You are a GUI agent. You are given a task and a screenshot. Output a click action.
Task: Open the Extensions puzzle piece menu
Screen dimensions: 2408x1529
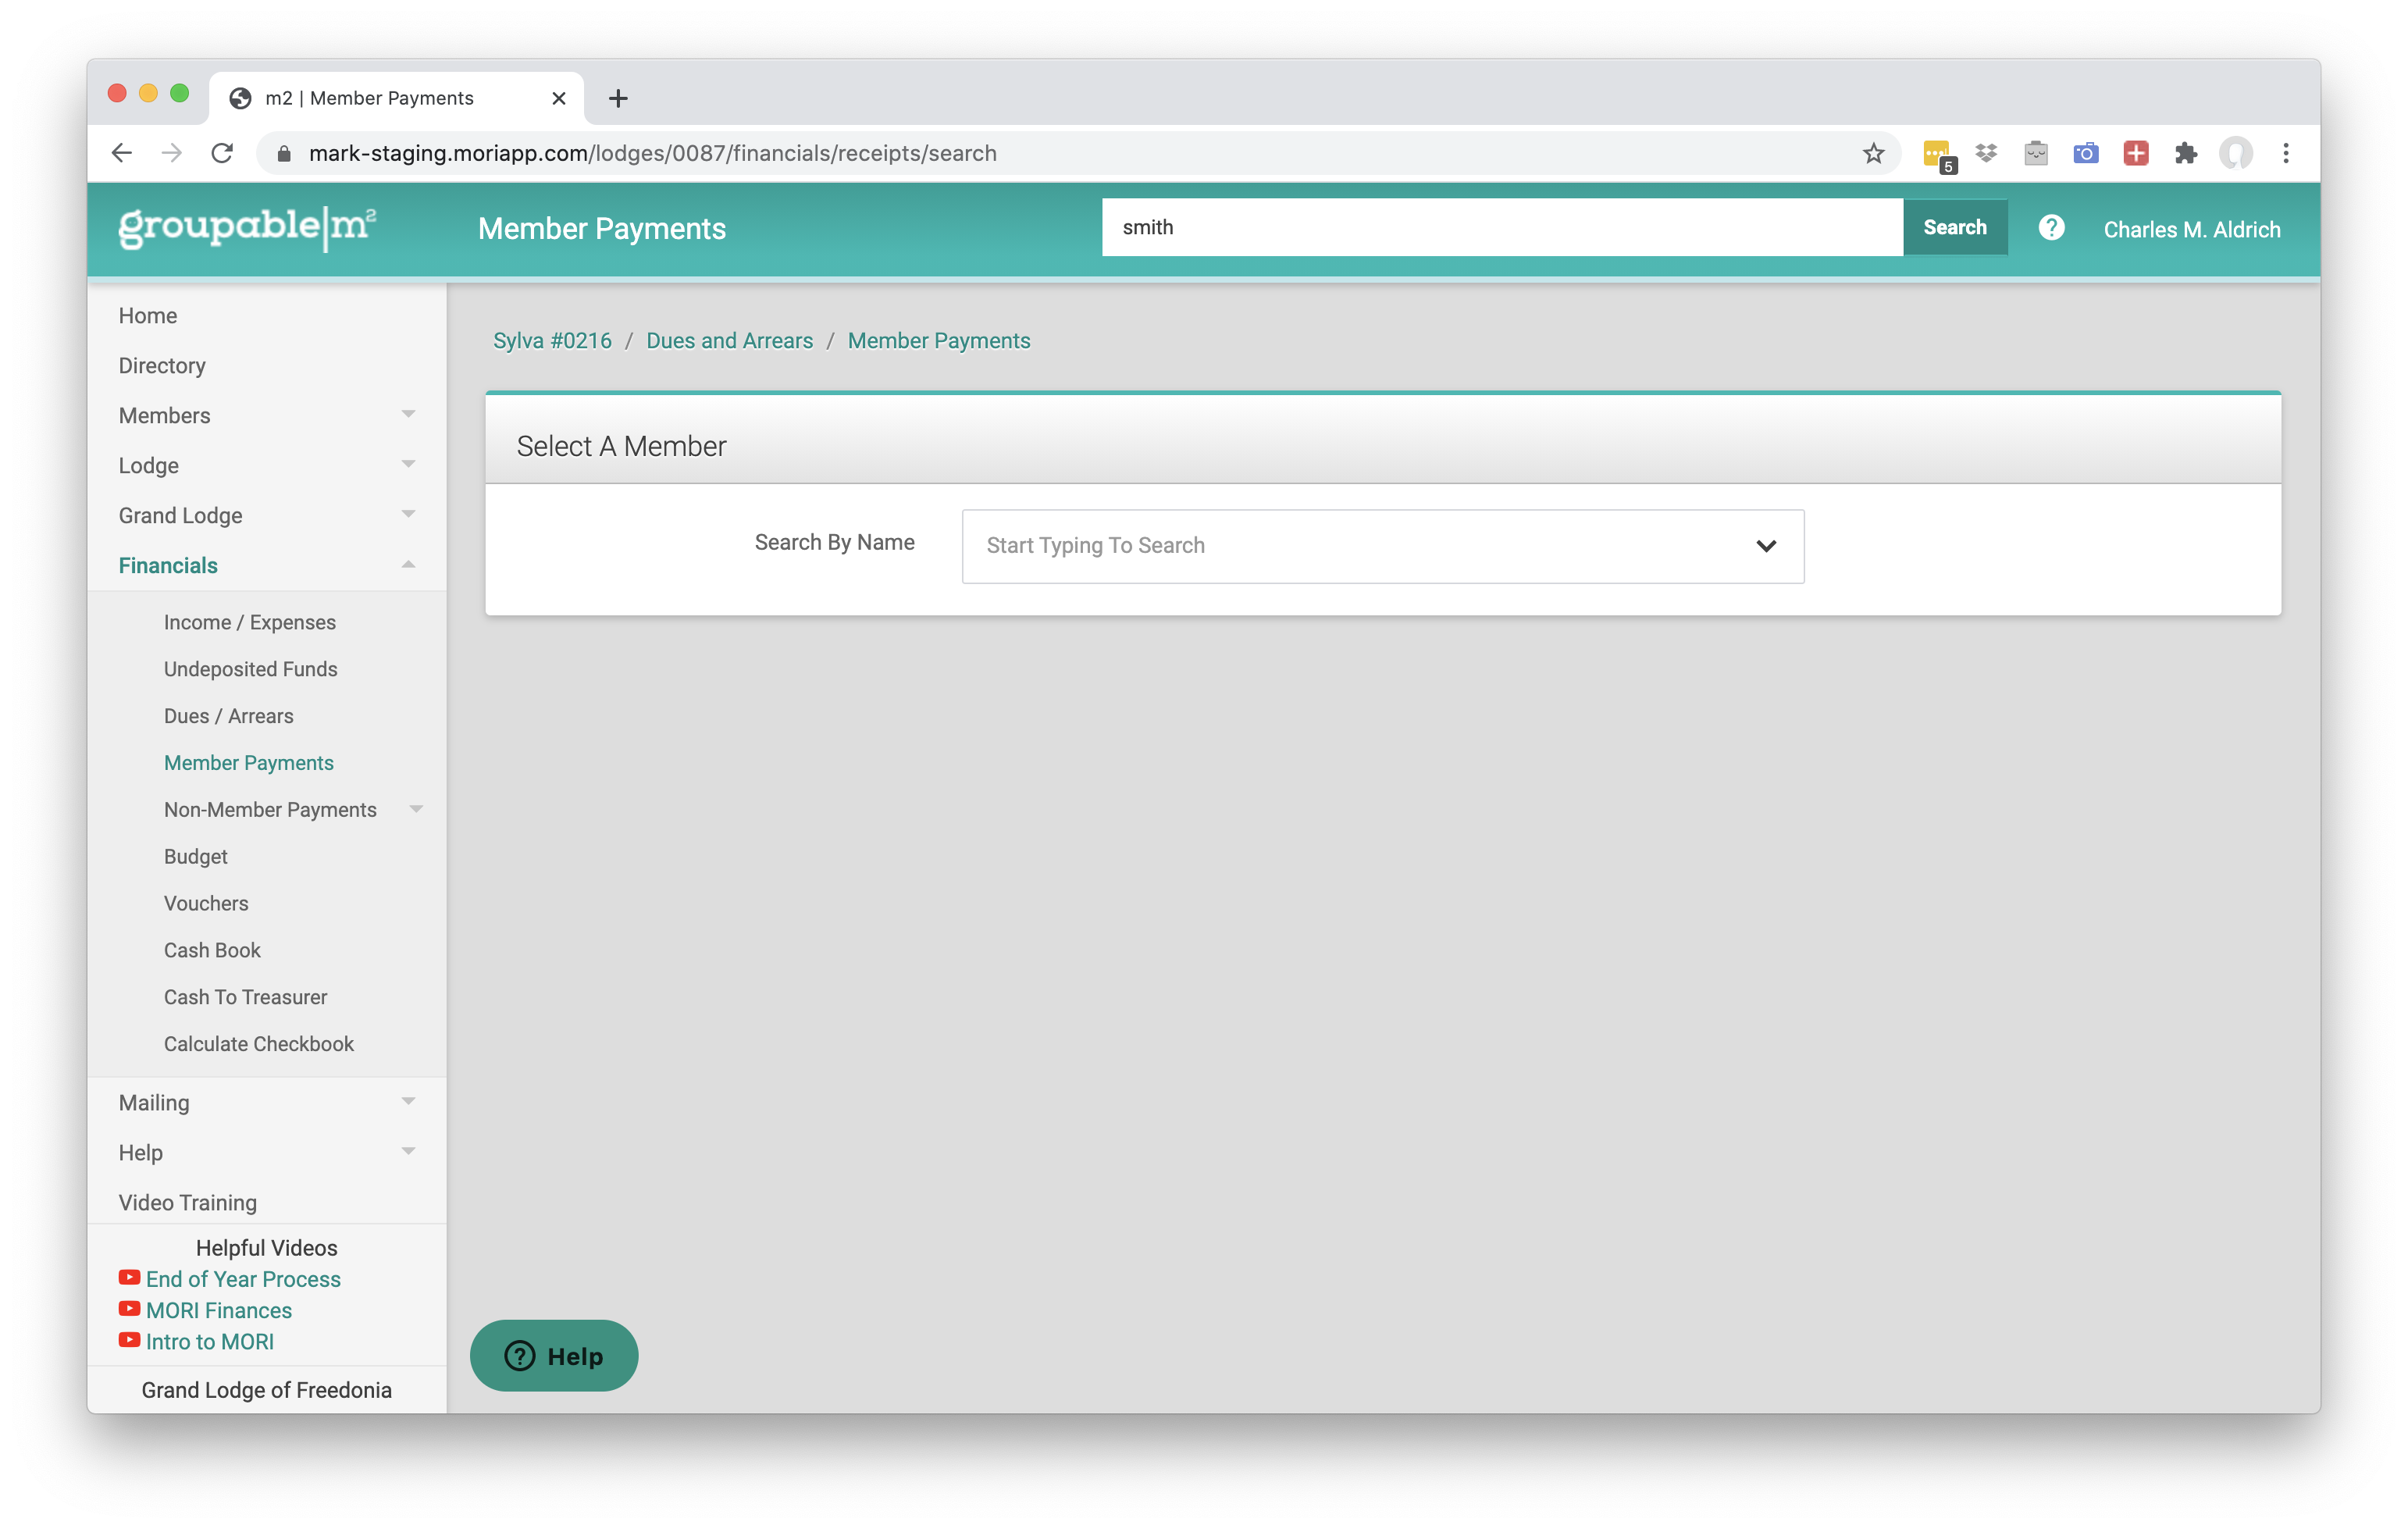[2186, 153]
